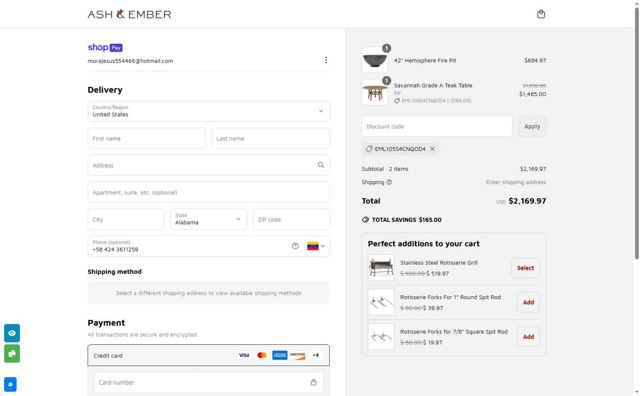Screen dimensions: 640x396
Task: Click the American Express icon
Action: [280, 355]
